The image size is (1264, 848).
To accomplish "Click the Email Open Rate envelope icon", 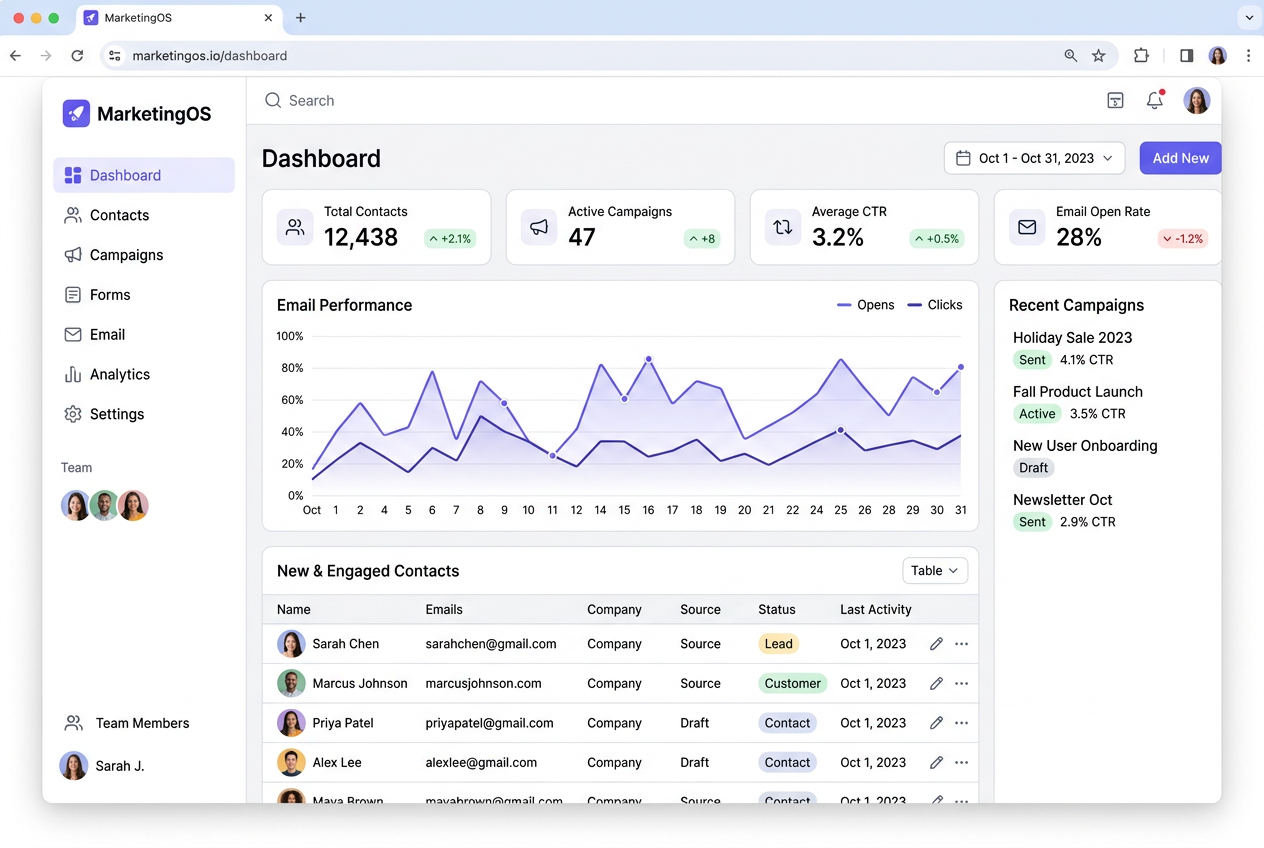I will (1027, 227).
